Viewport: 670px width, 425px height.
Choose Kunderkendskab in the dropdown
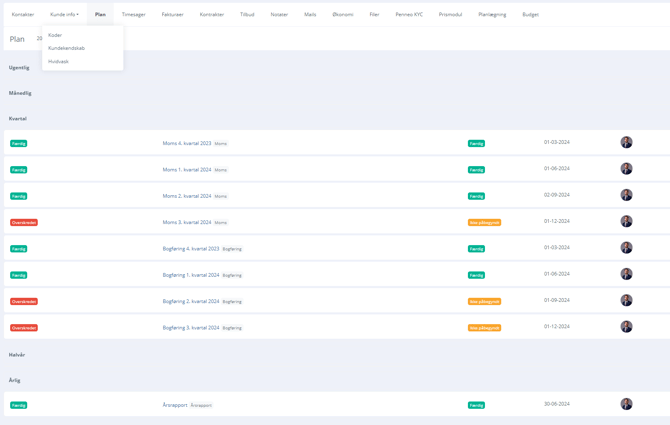(66, 48)
